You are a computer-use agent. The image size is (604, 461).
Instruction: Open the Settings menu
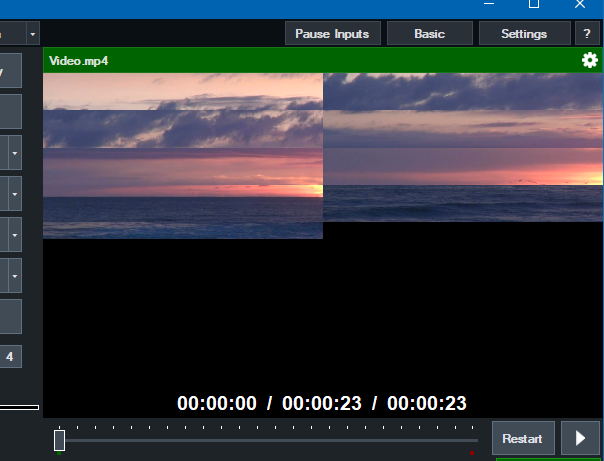(x=524, y=34)
